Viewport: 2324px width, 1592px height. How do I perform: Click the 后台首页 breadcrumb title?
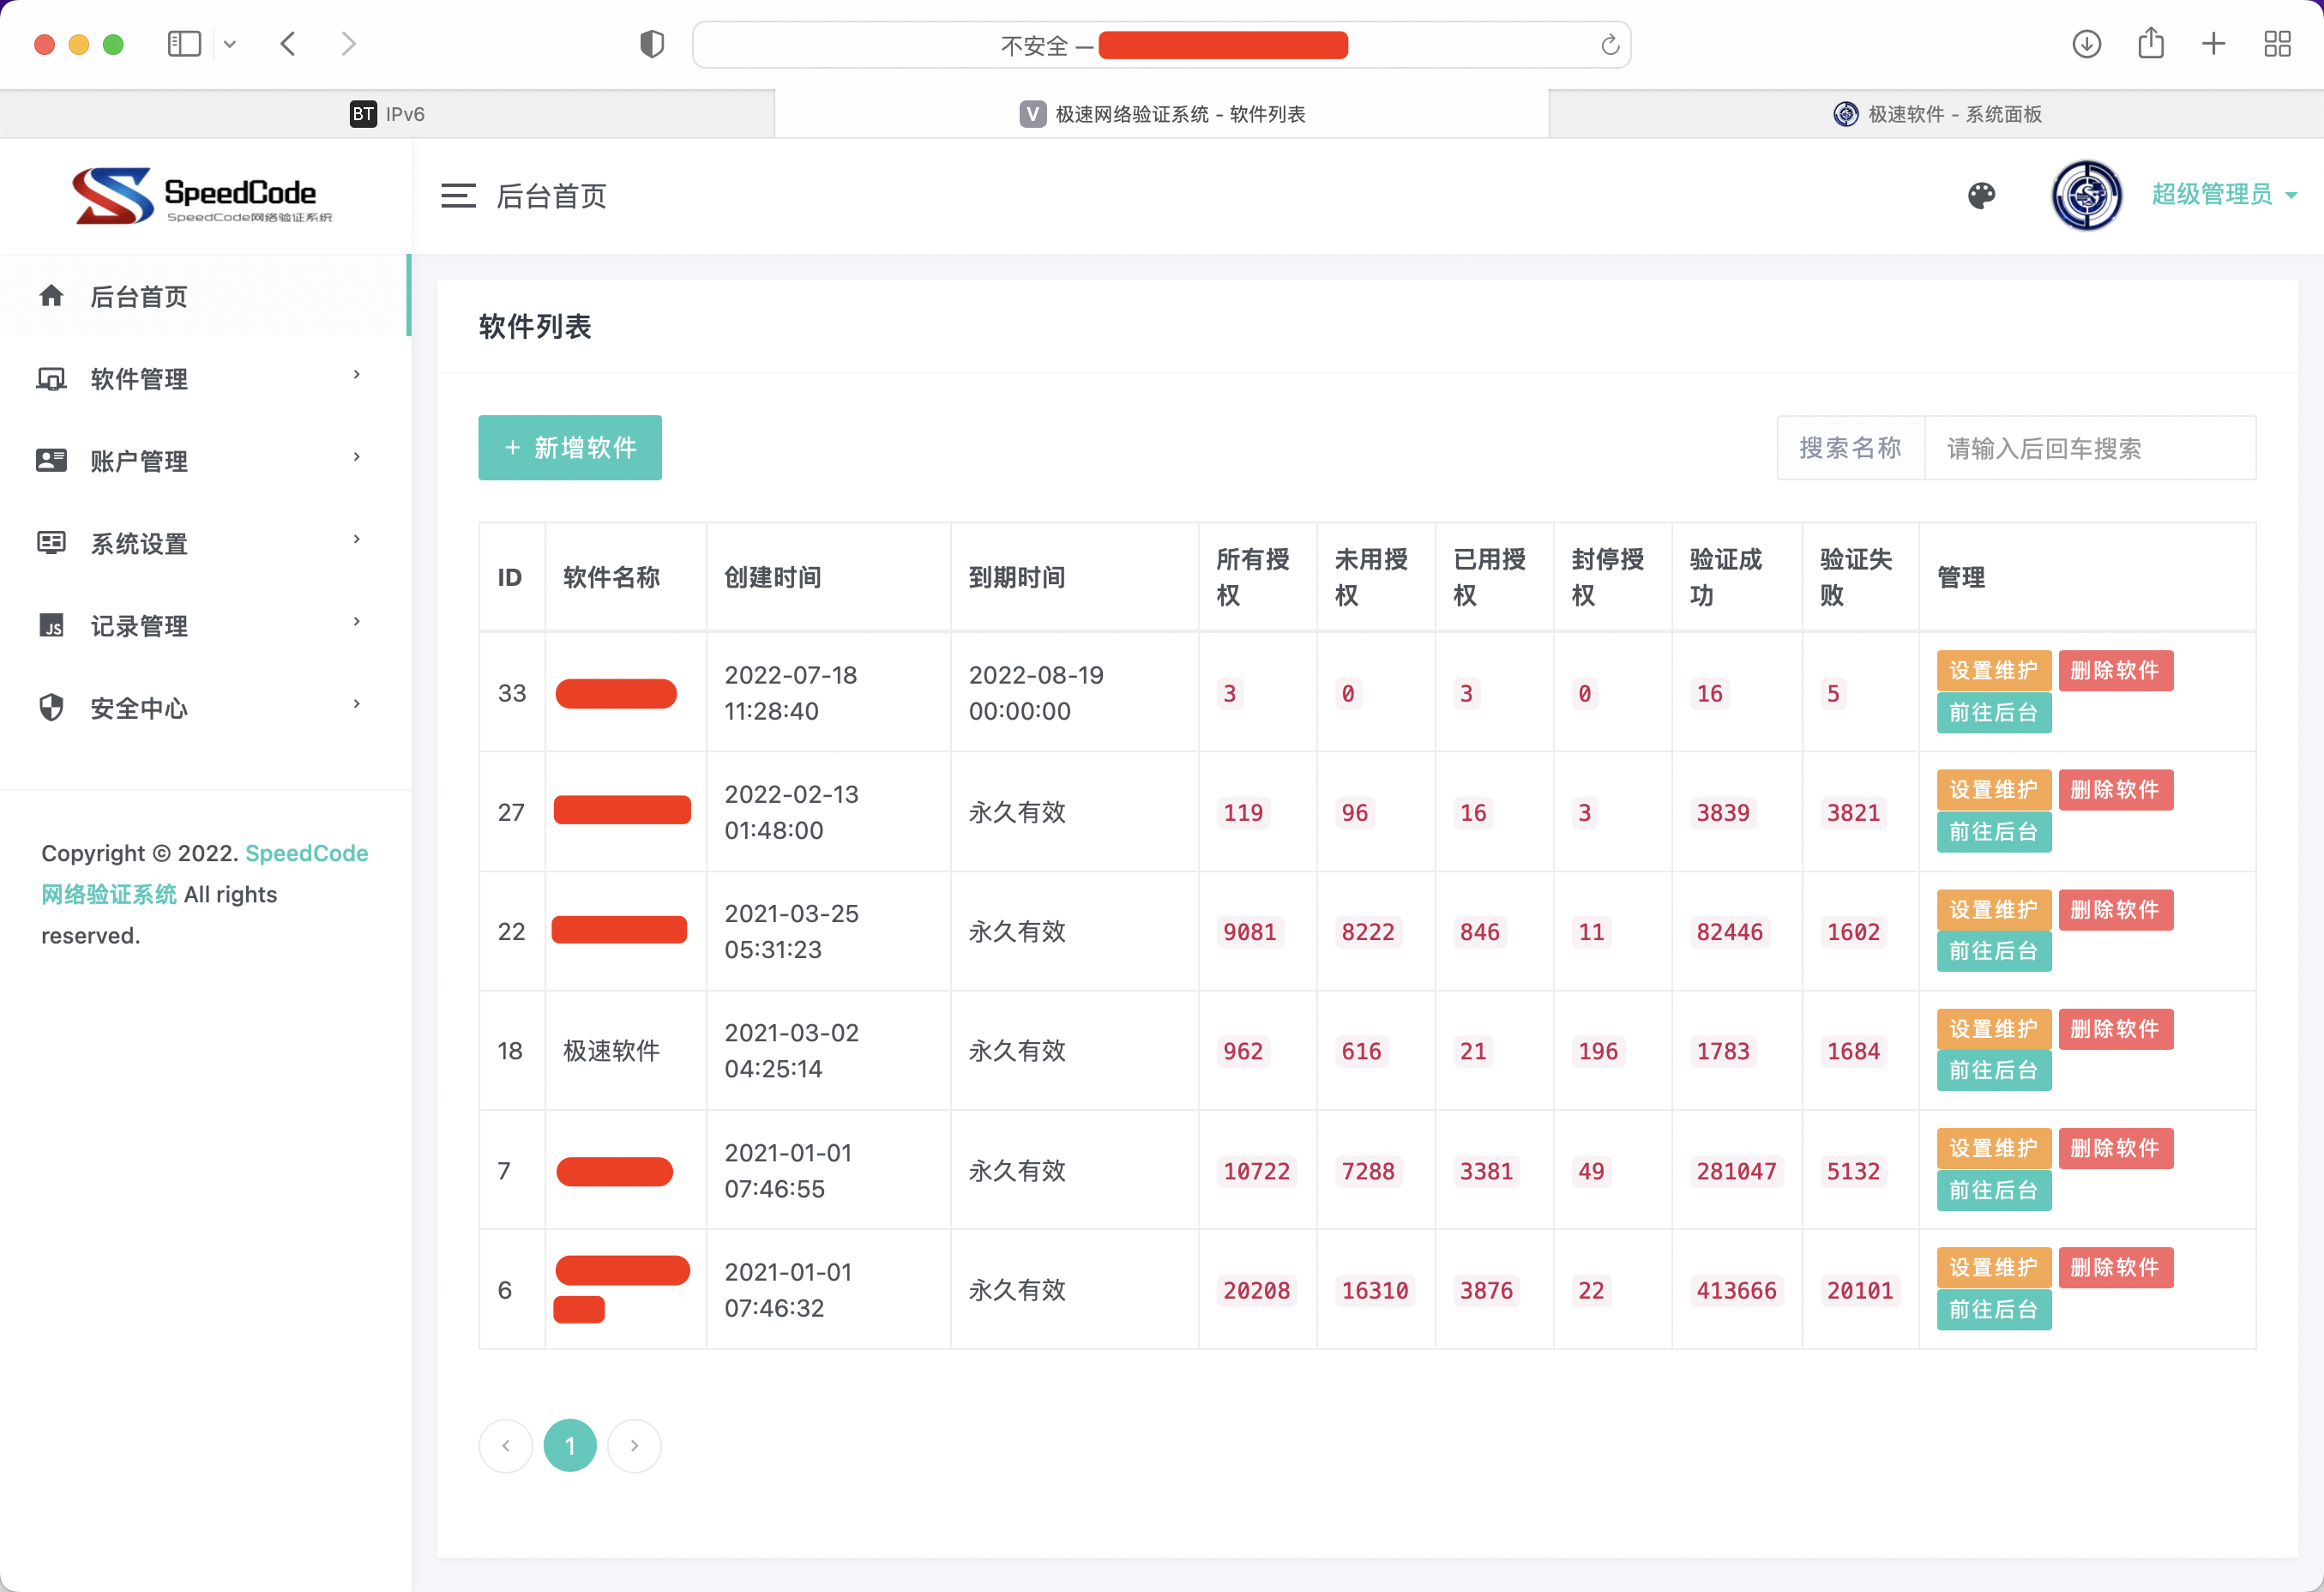click(x=551, y=196)
